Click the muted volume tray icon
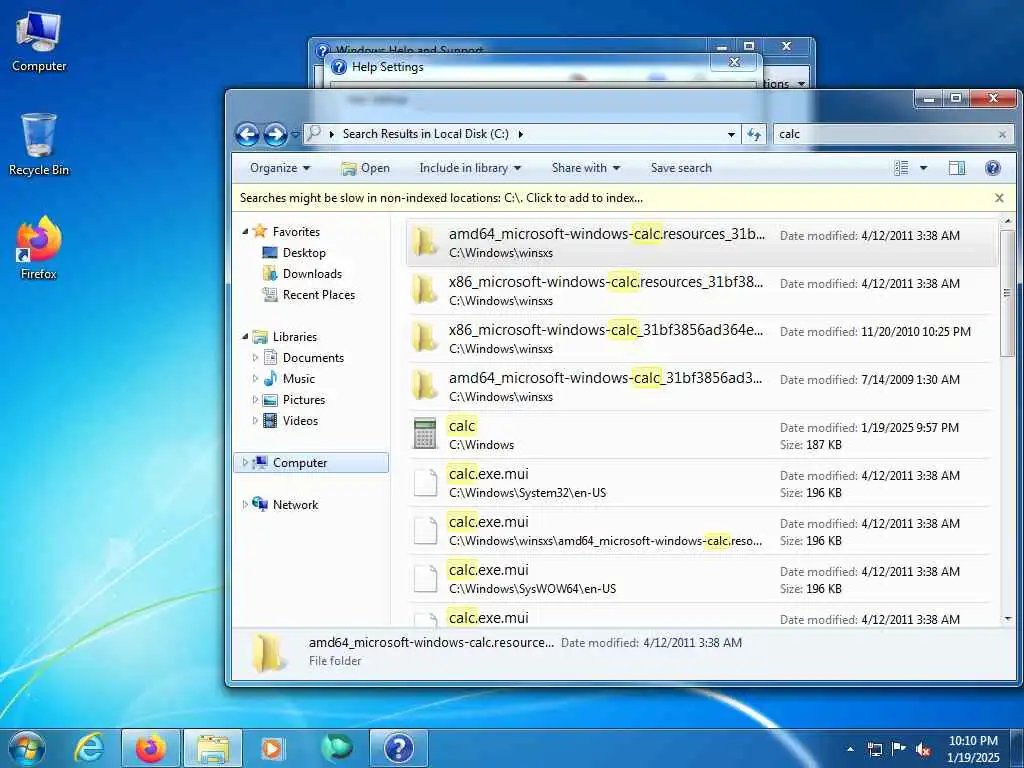The image size is (1024, 768). click(x=923, y=749)
